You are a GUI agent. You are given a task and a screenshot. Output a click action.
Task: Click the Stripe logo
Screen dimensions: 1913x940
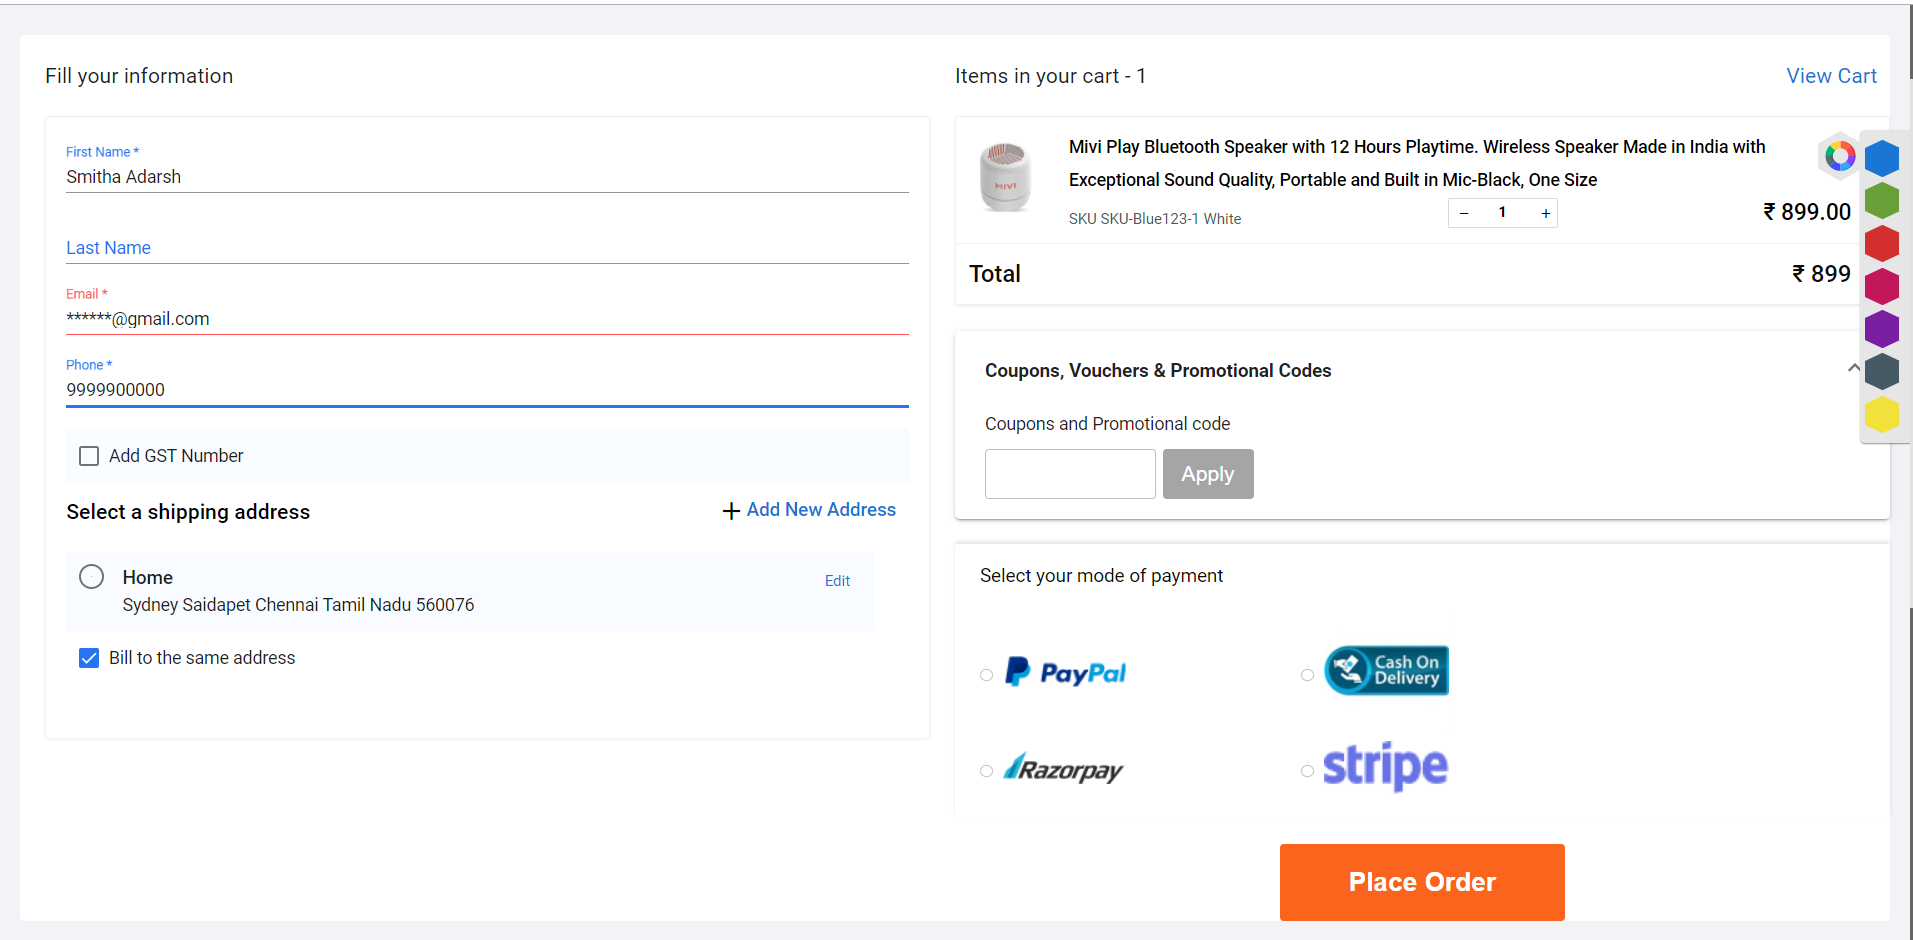(1385, 767)
